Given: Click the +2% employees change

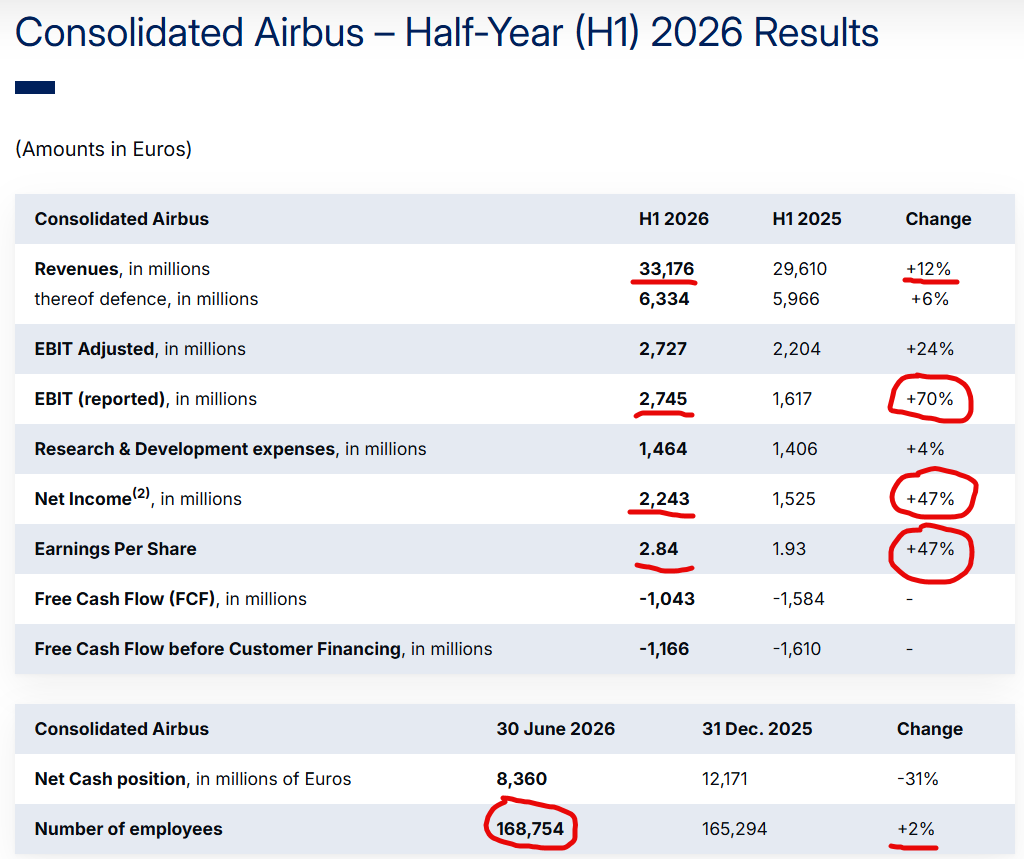Looking at the screenshot, I should pos(916,830).
